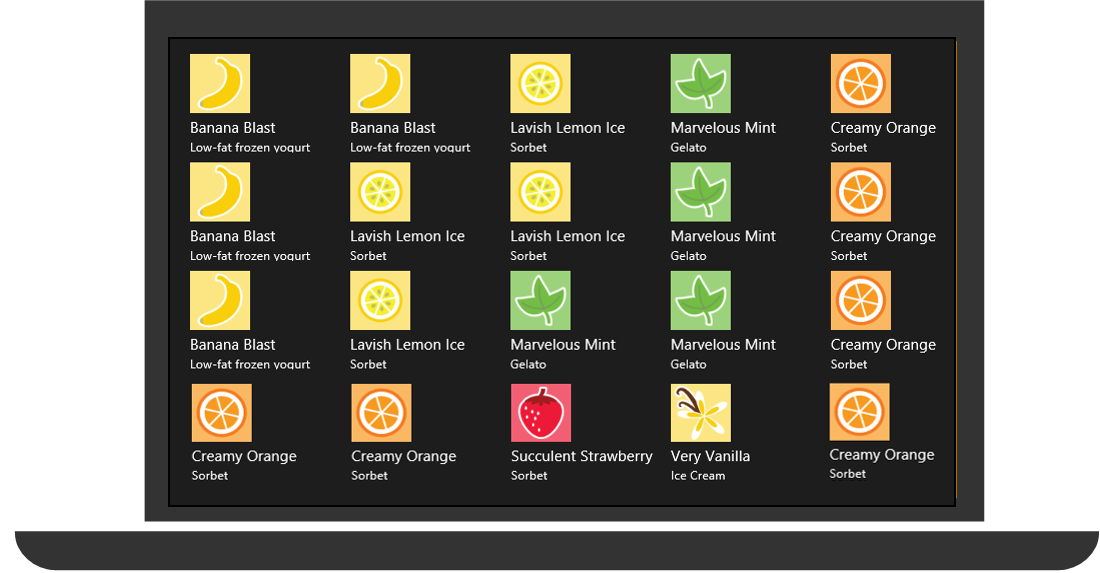The image size is (1100, 573).
Task: Choose the Marvelous Mint icon directly above Very Vanilla
Action: point(700,300)
